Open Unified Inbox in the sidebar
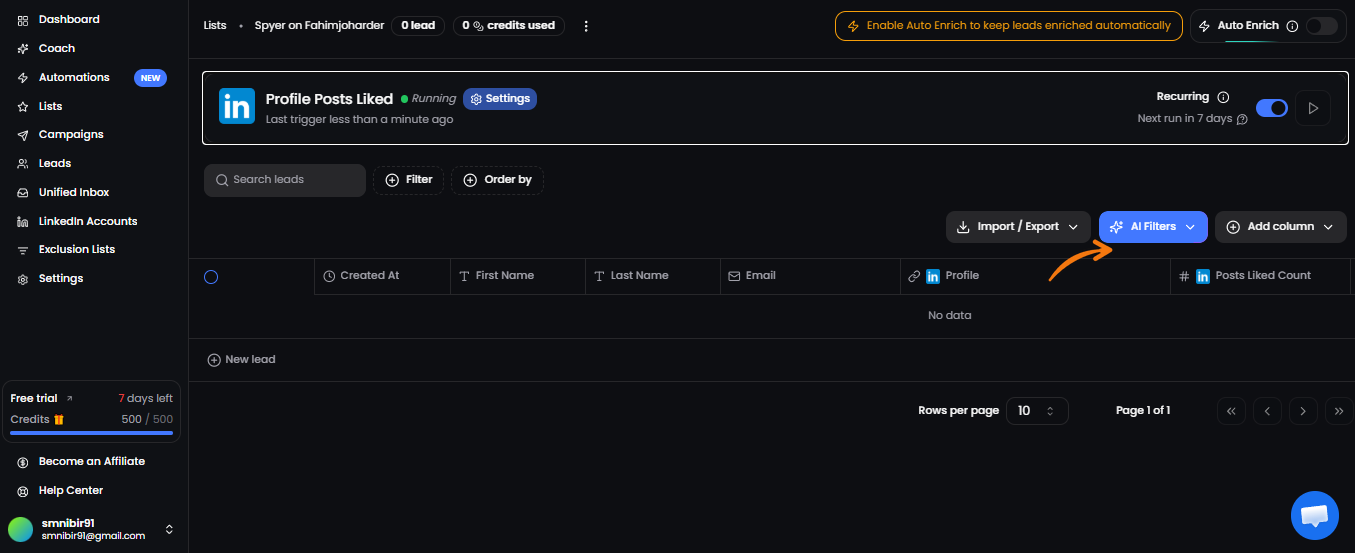1355x553 pixels. point(74,192)
